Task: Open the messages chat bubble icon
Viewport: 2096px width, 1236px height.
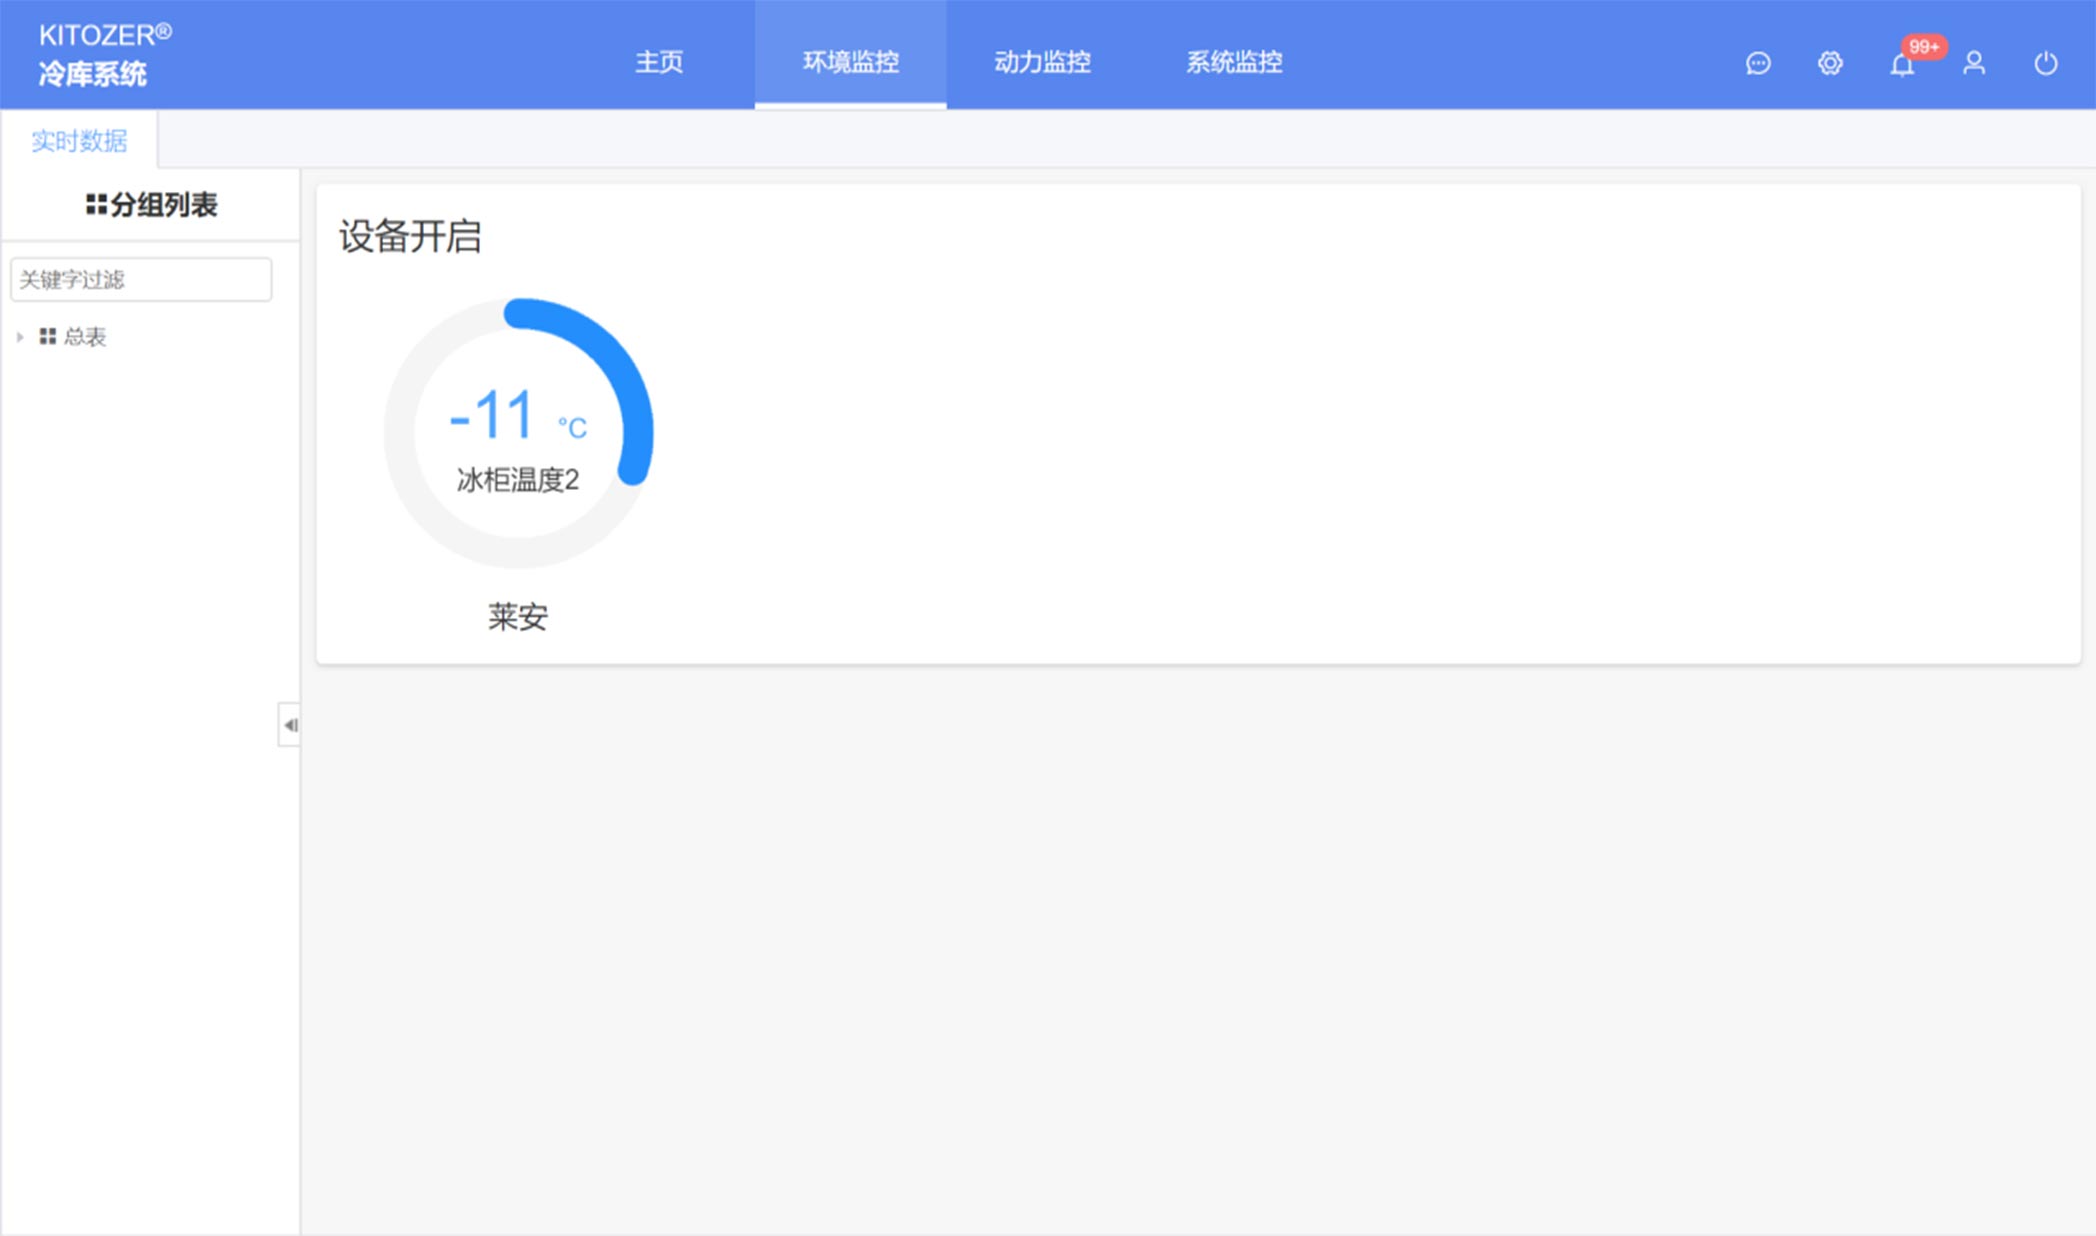Action: point(1758,64)
